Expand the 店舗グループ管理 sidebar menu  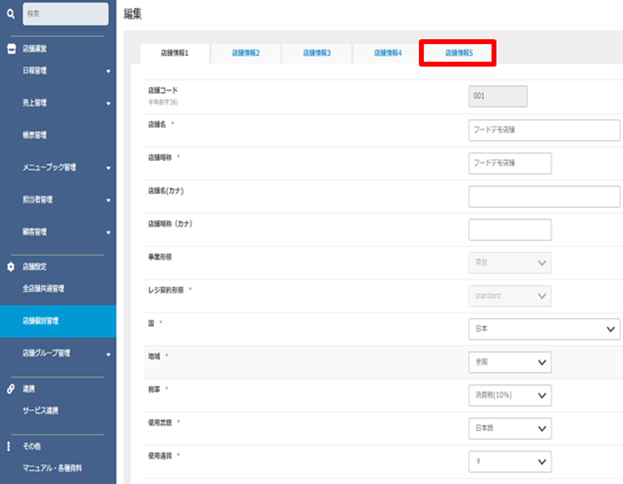coord(107,354)
